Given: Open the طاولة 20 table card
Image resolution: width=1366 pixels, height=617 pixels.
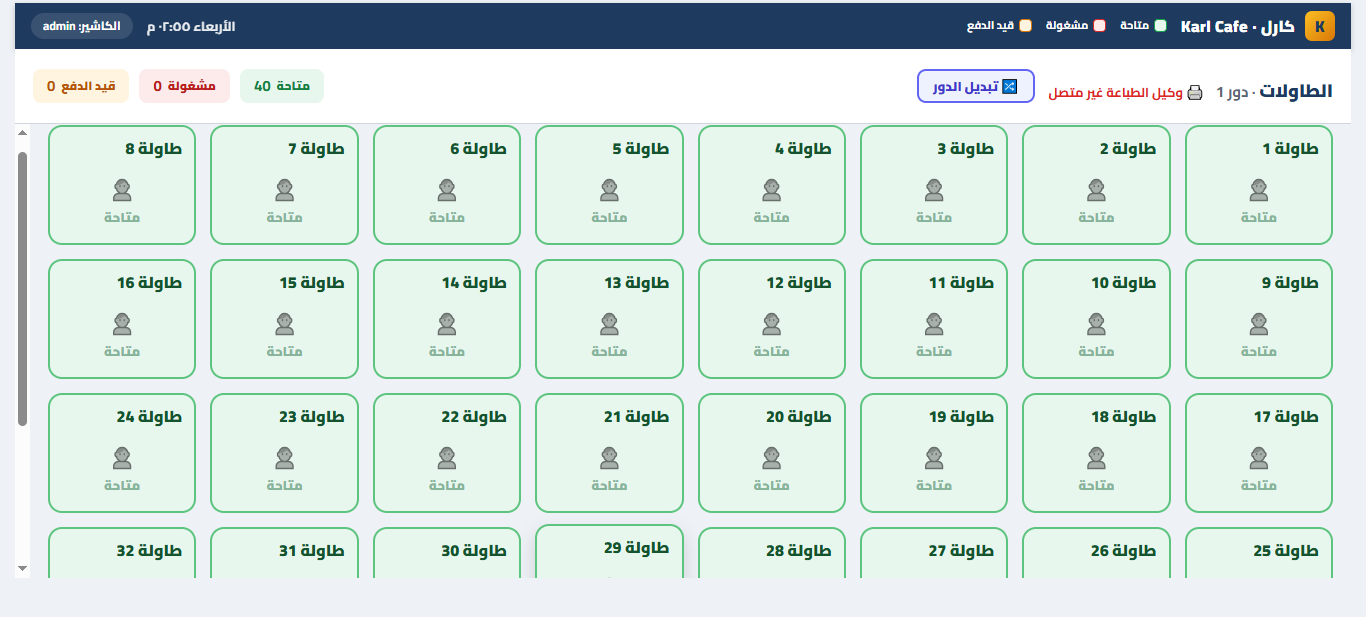Looking at the screenshot, I should (772, 453).
